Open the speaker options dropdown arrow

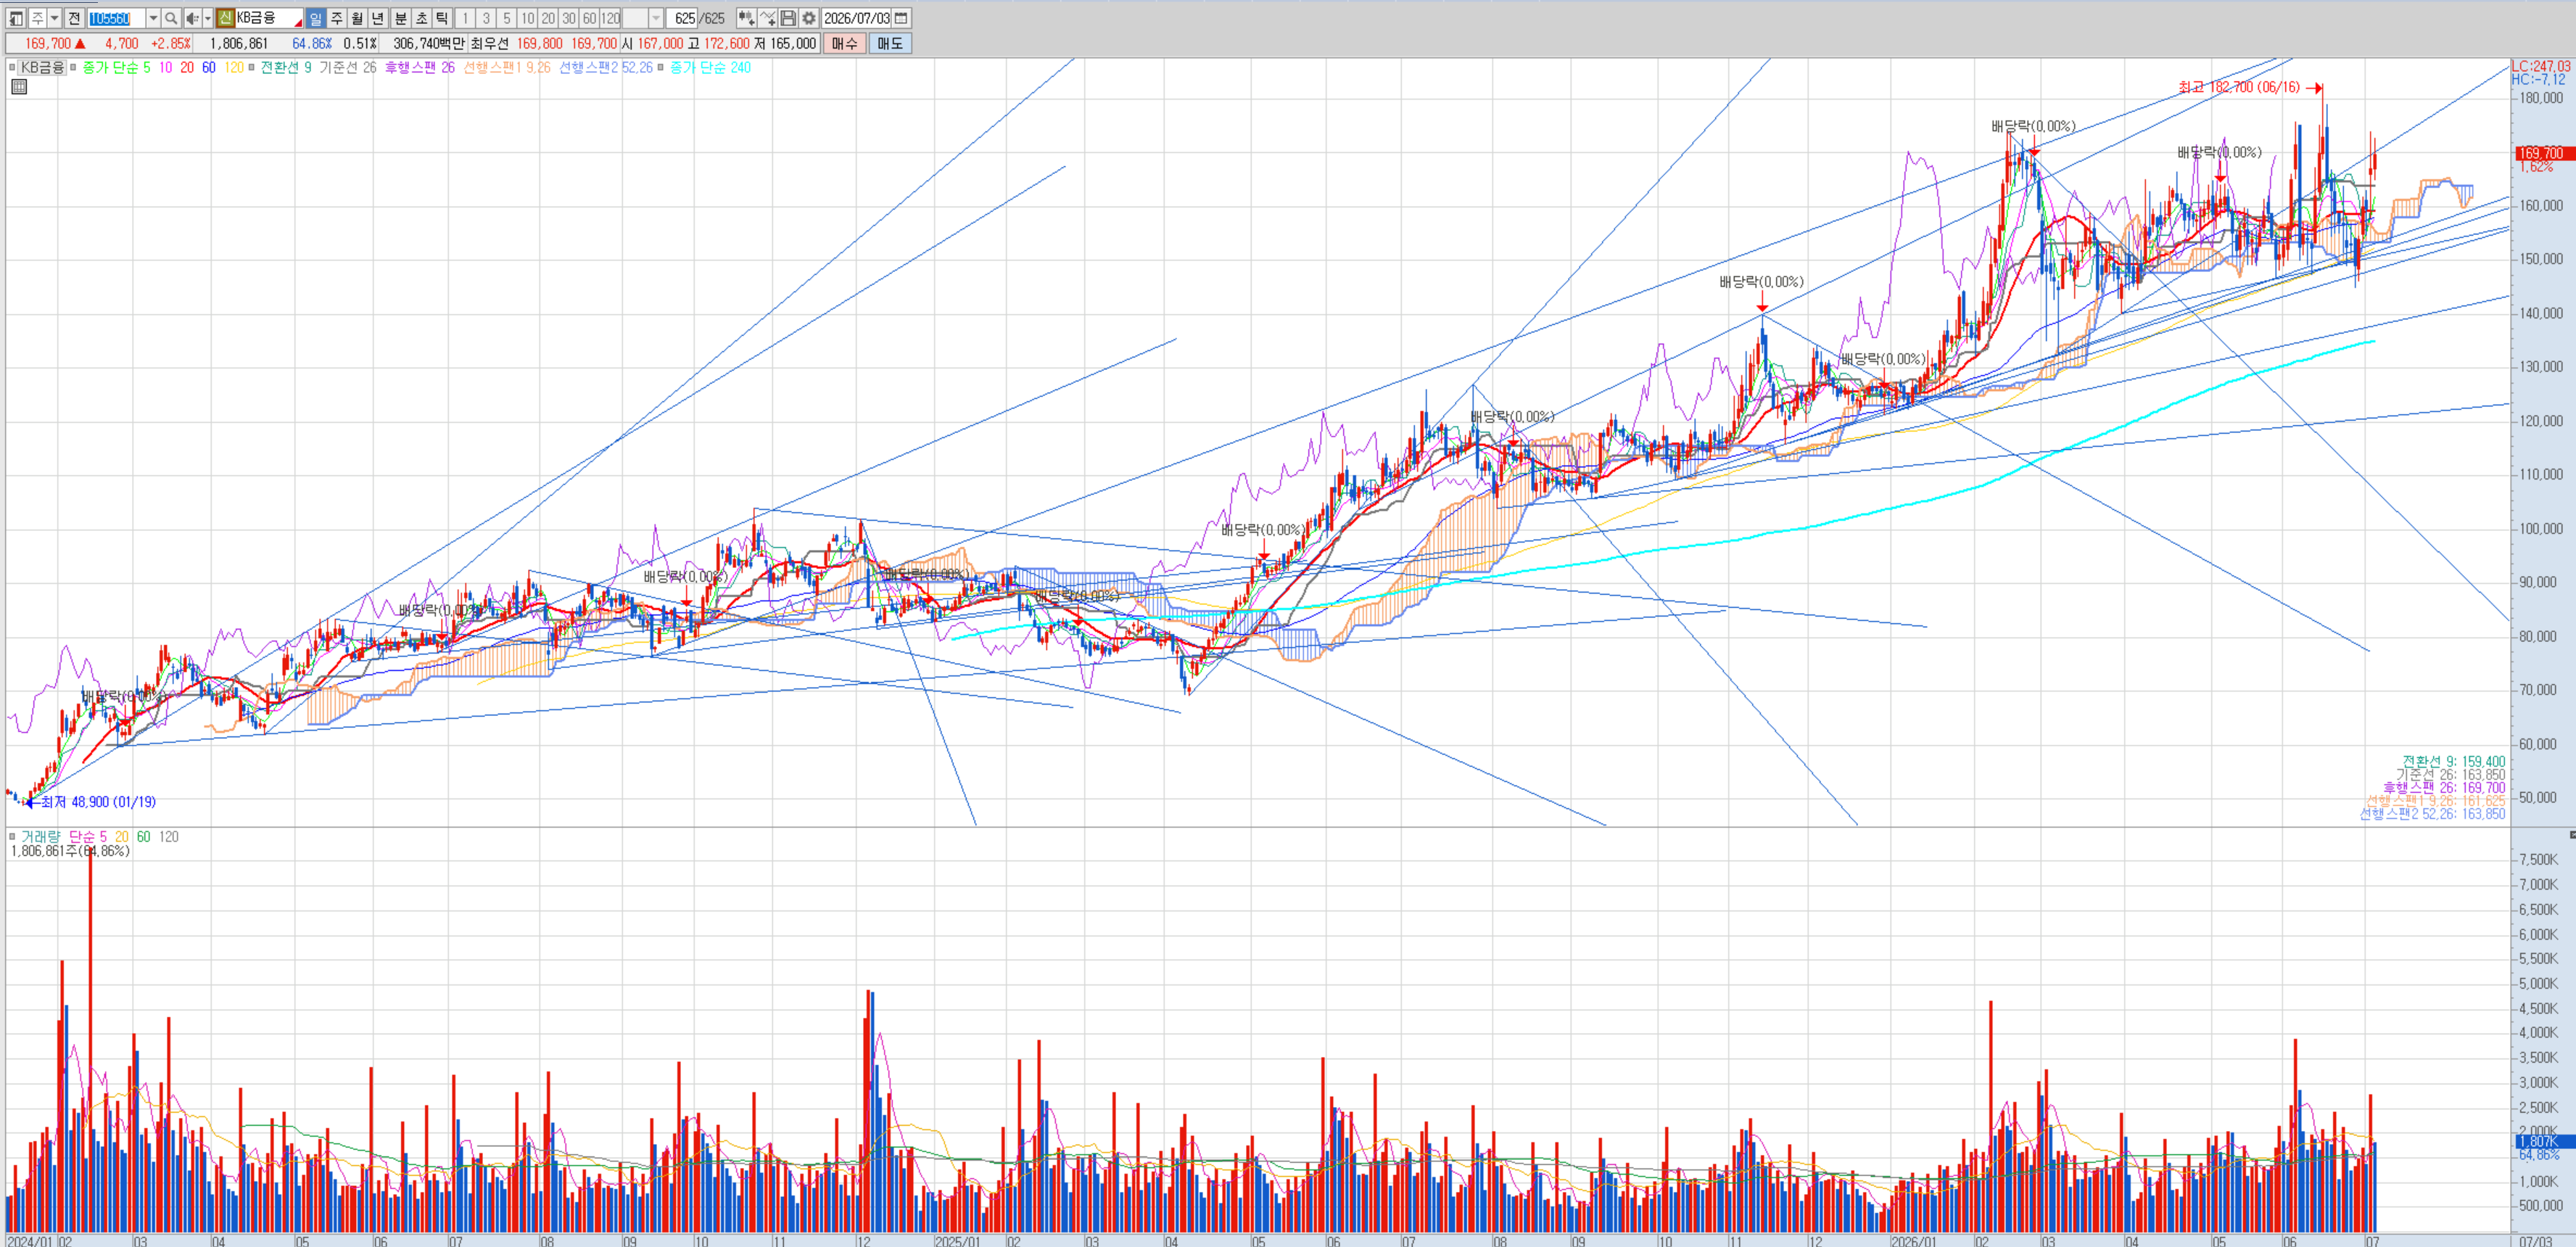[207, 18]
